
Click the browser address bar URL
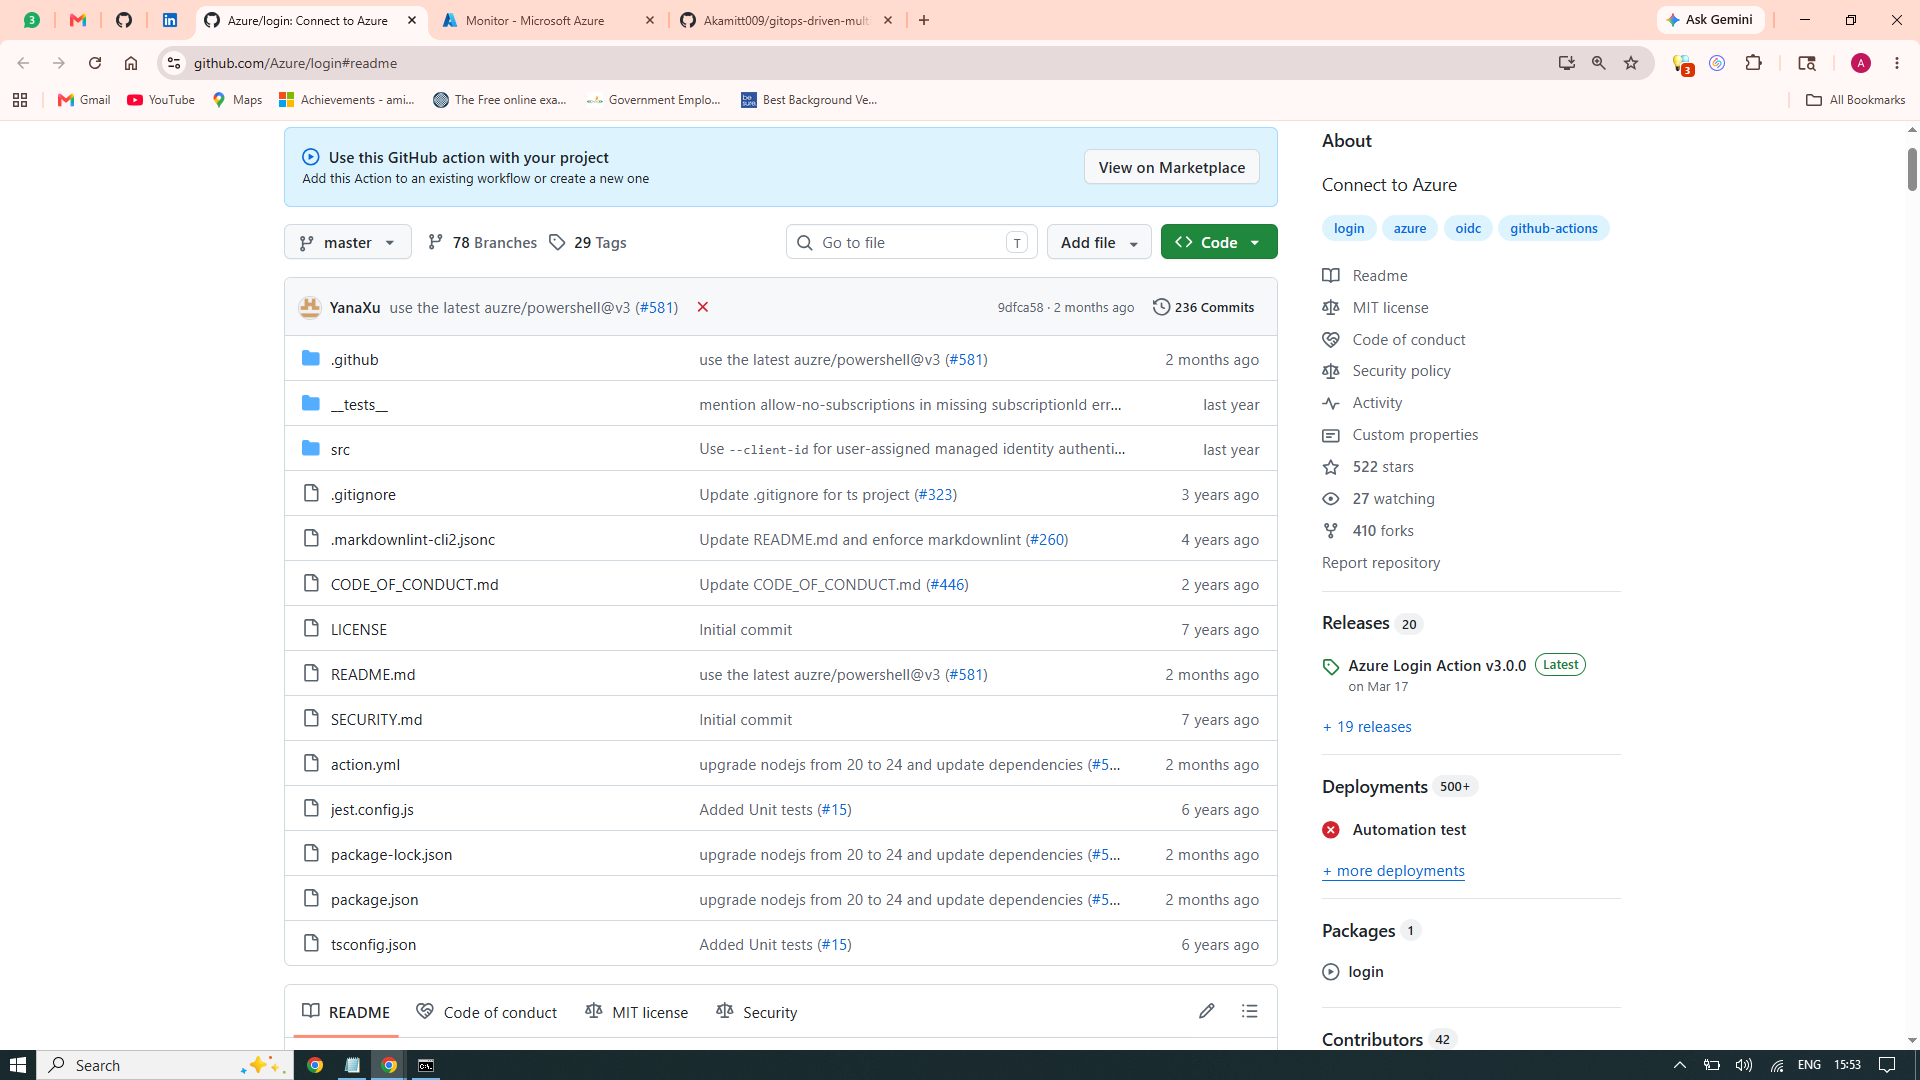(295, 63)
